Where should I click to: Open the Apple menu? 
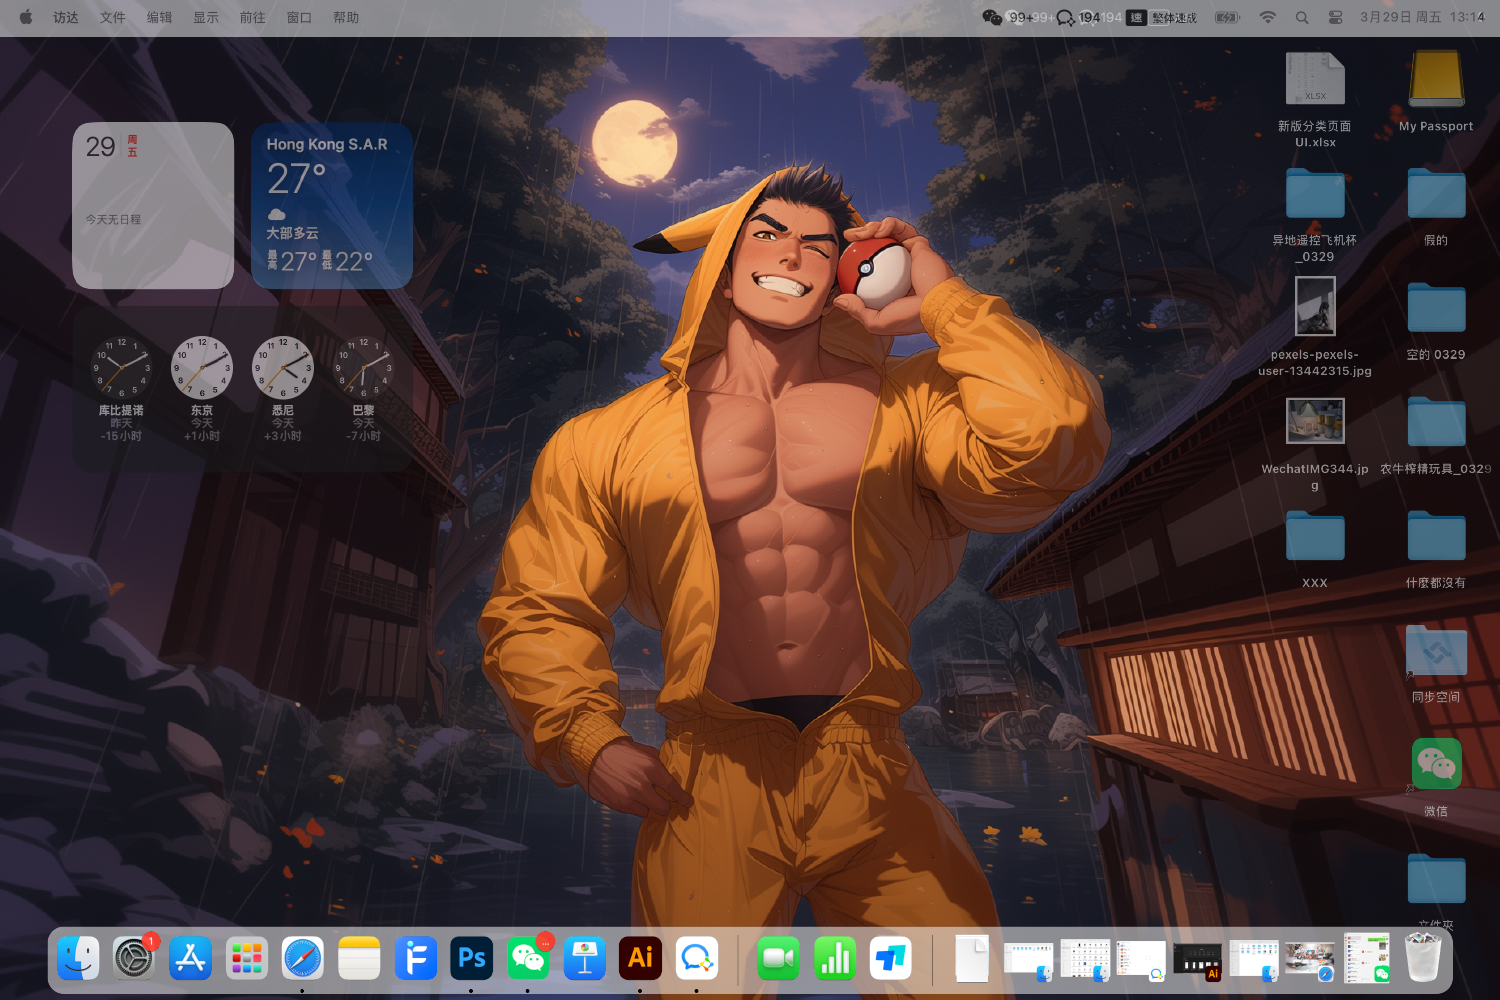[x=26, y=18]
